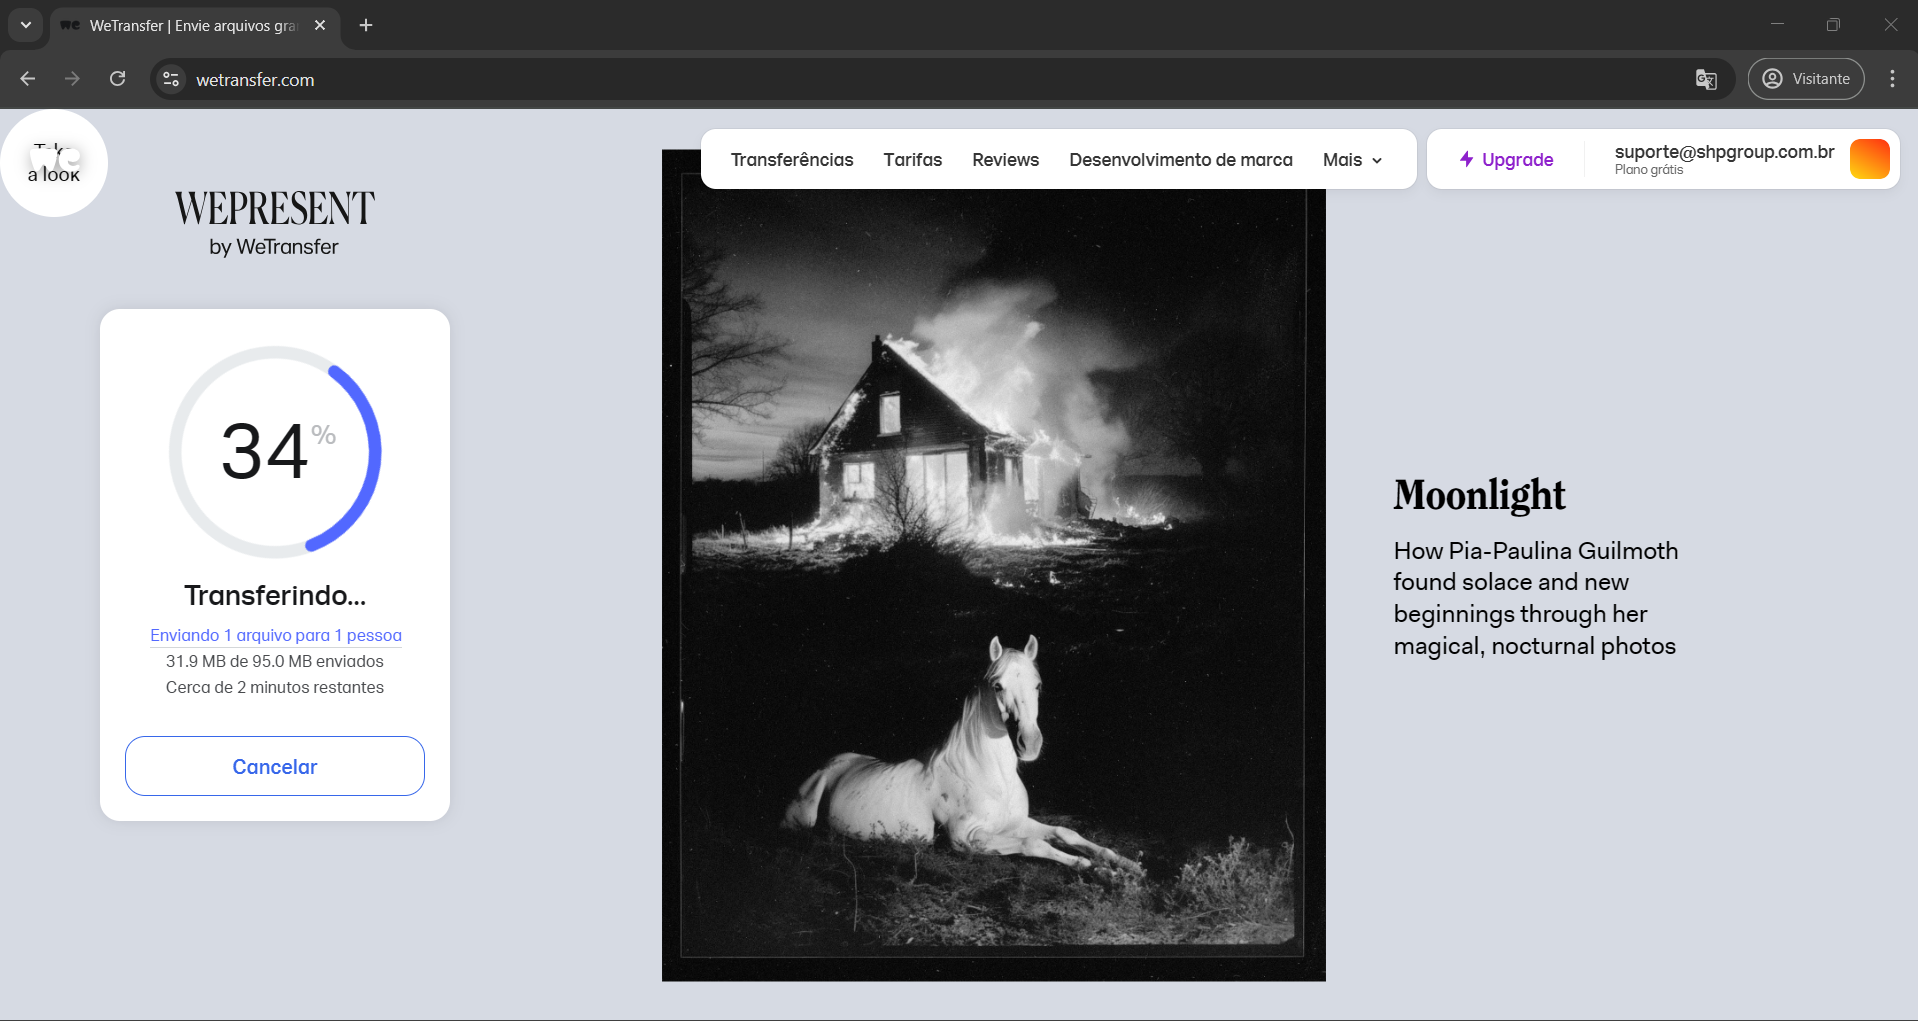
Task: Click the orange account avatar
Action: [1868, 159]
